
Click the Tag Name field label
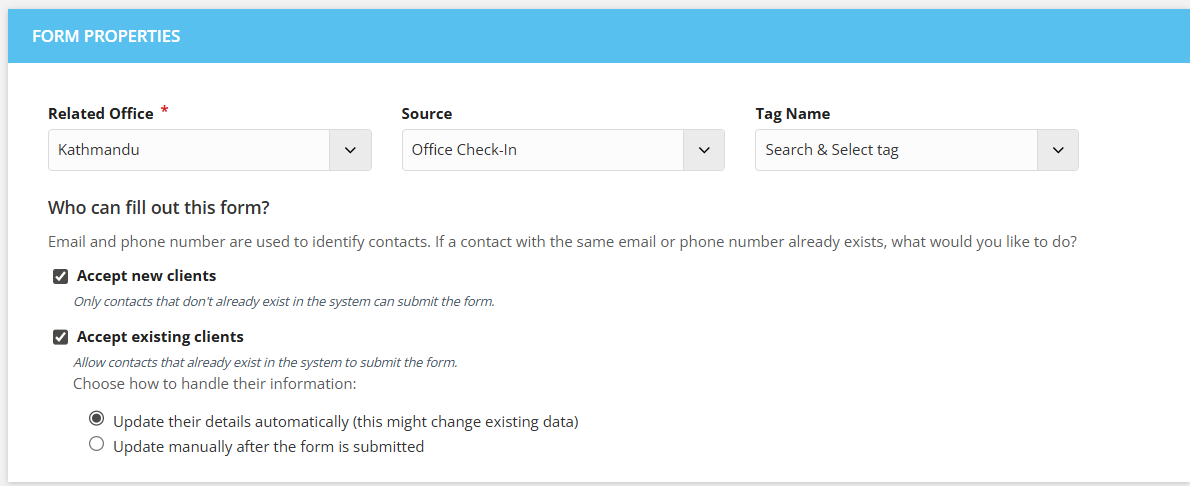coord(792,114)
